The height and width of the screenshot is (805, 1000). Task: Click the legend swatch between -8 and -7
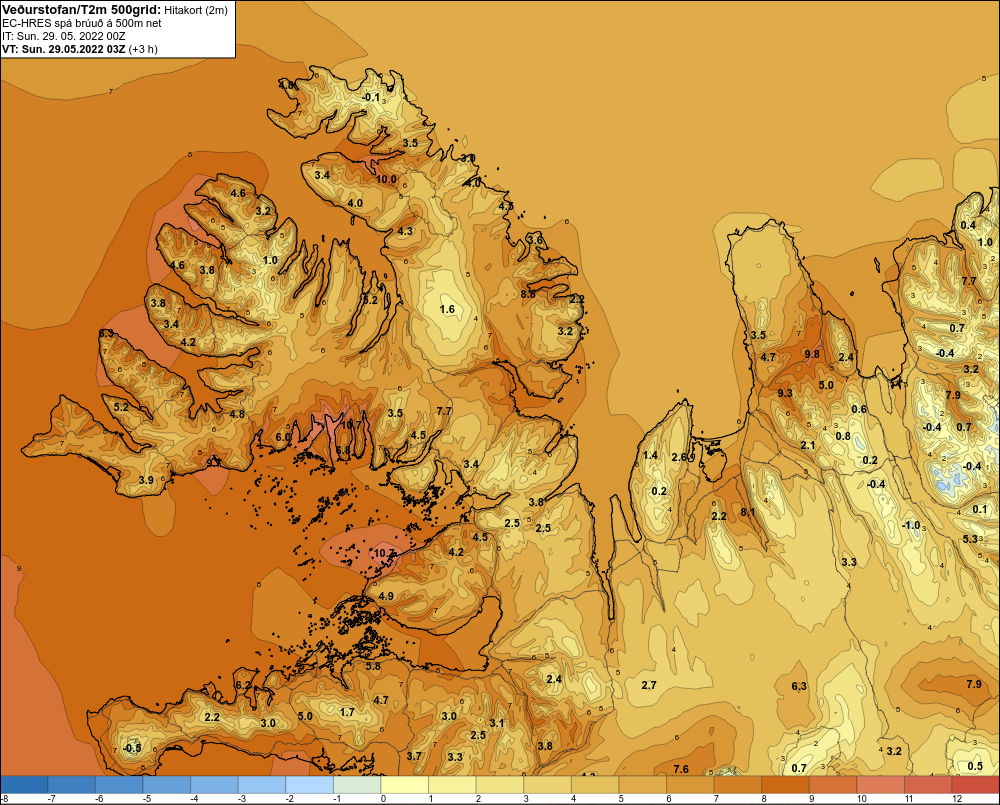pyautogui.click(x=24, y=785)
